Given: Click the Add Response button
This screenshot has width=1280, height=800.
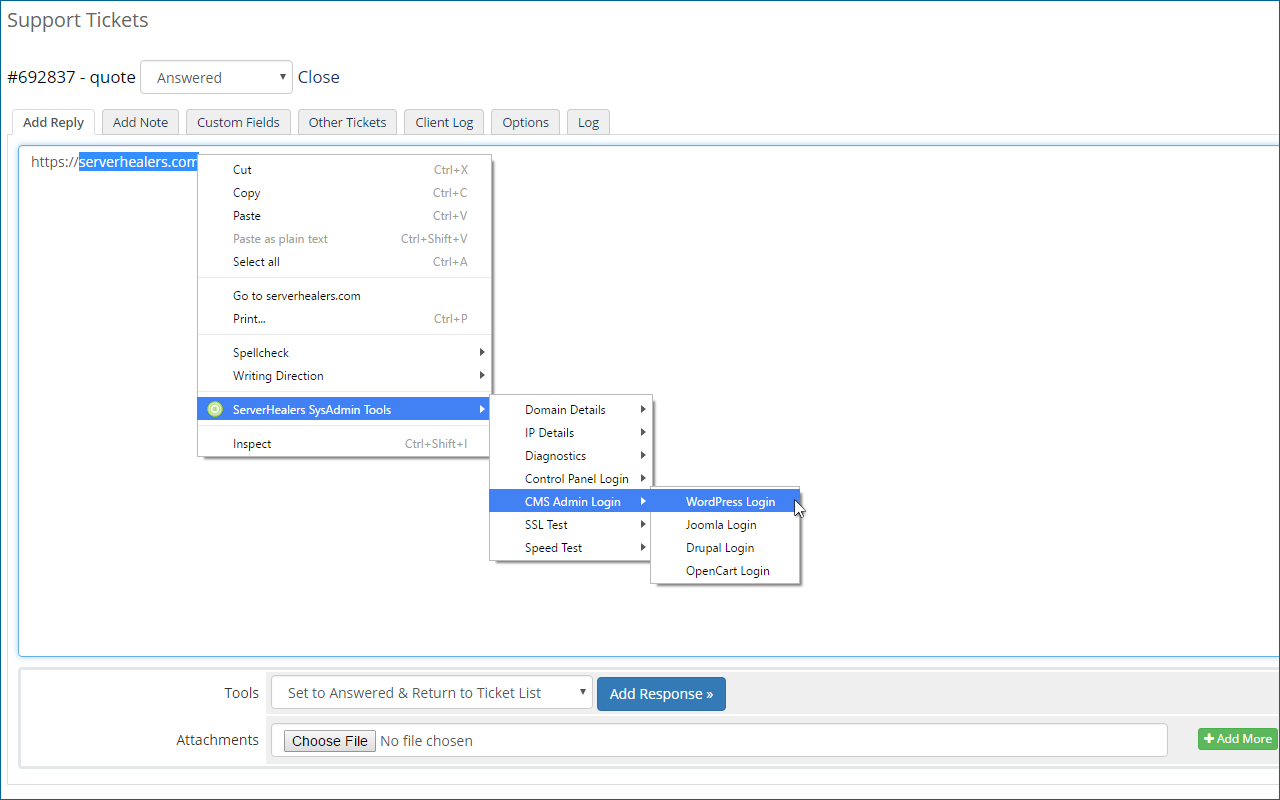Looking at the screenshot, I should 661,693.
